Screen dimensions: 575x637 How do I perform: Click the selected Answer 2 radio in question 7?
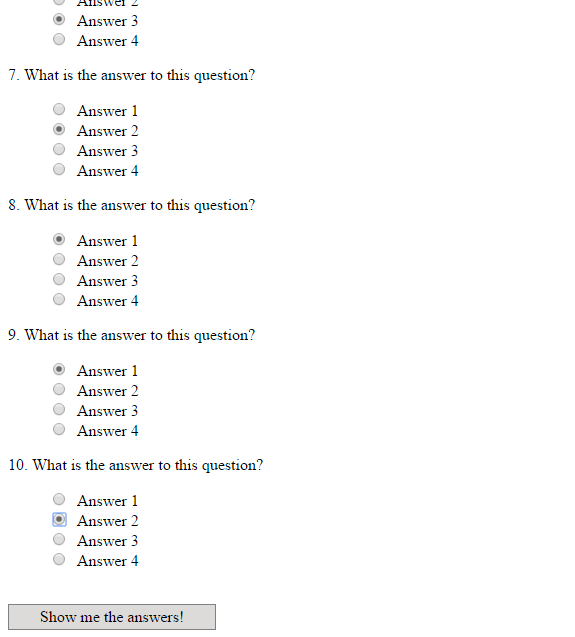[59, 129]
